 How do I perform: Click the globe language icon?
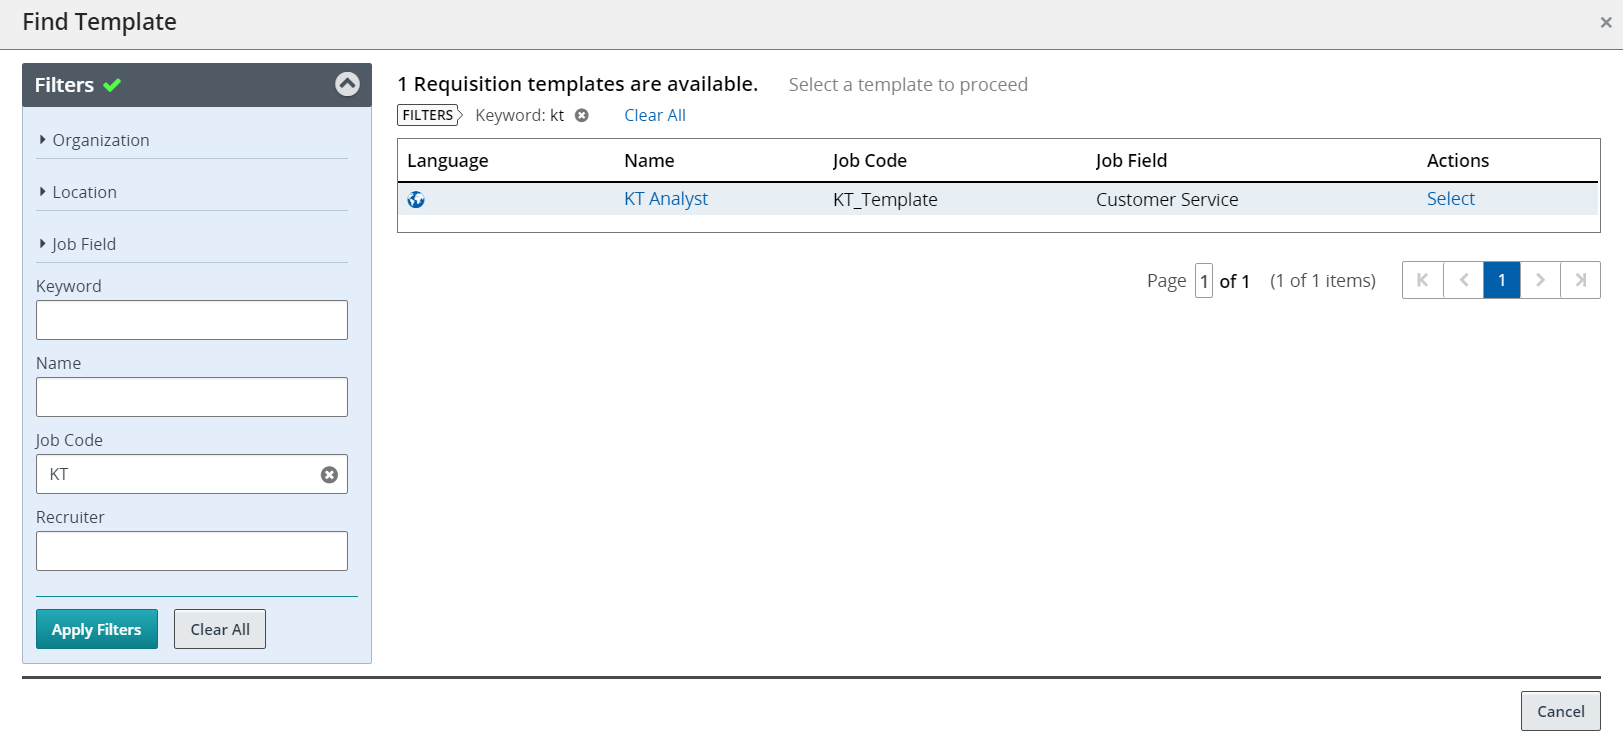point(416,200)
